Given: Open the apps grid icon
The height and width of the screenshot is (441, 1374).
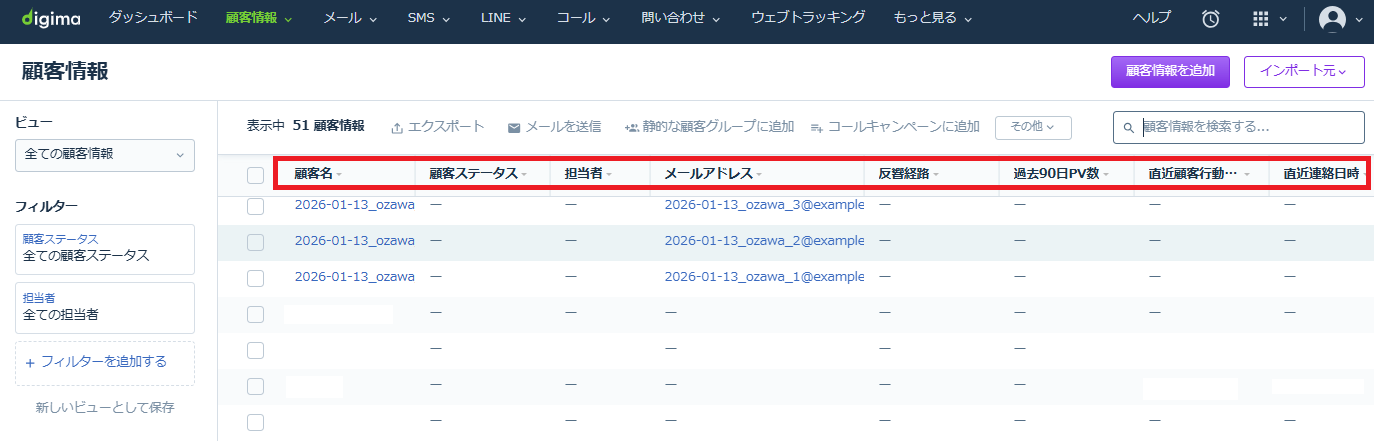Looking at the screenshot, I should coord(1262,18).
